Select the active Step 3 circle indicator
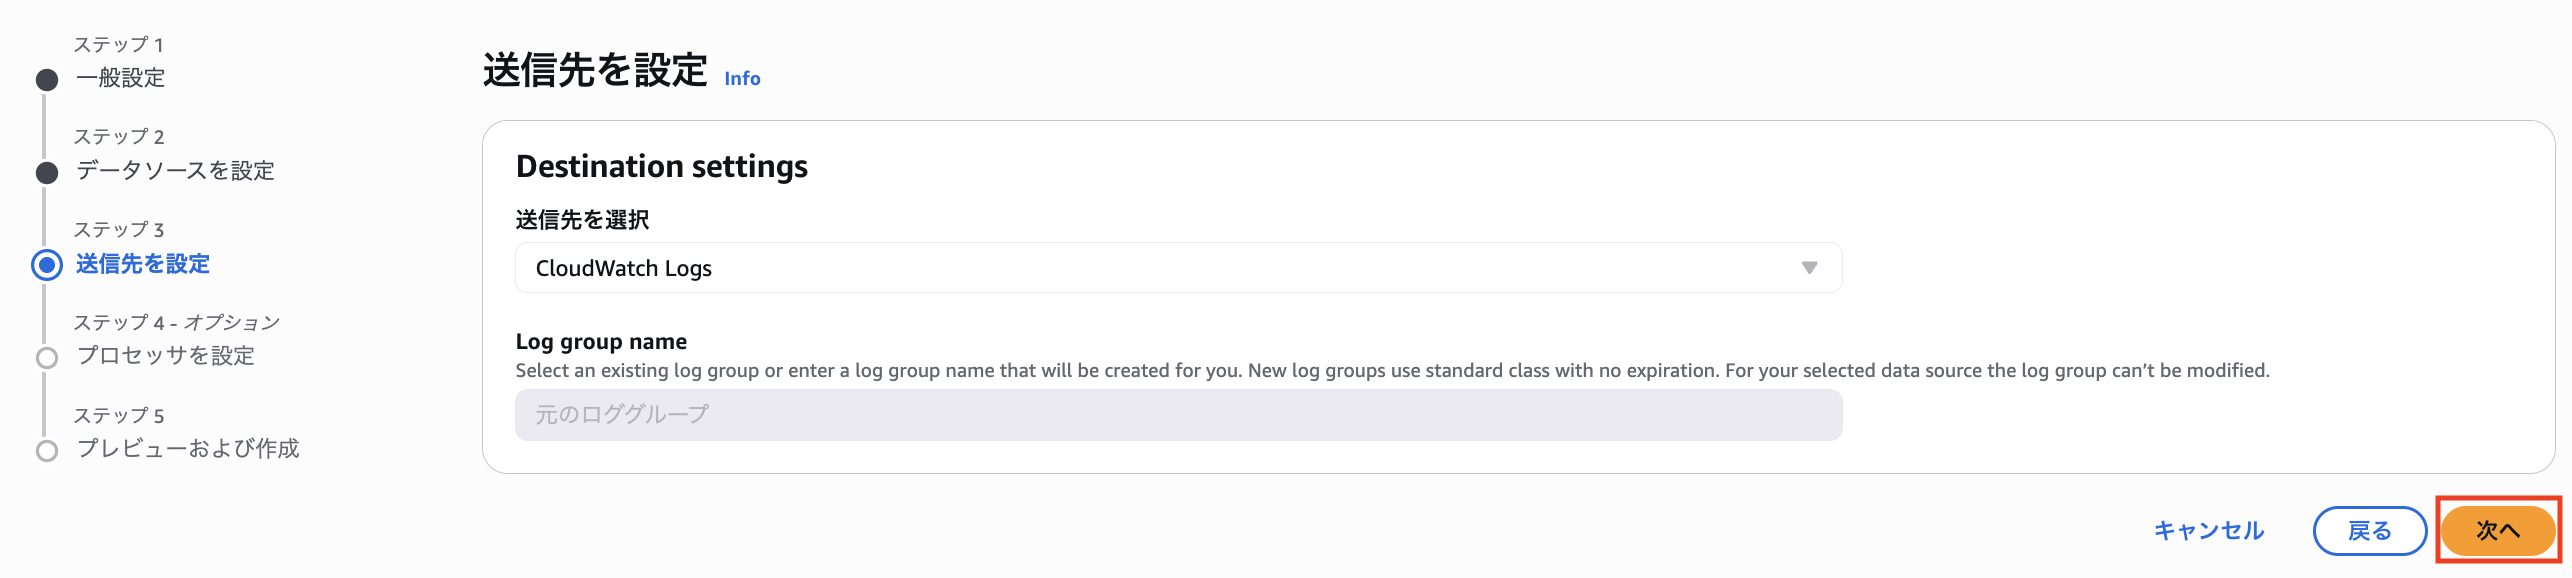Viewport: 2572px width, 578px height. tap(47, 265)
